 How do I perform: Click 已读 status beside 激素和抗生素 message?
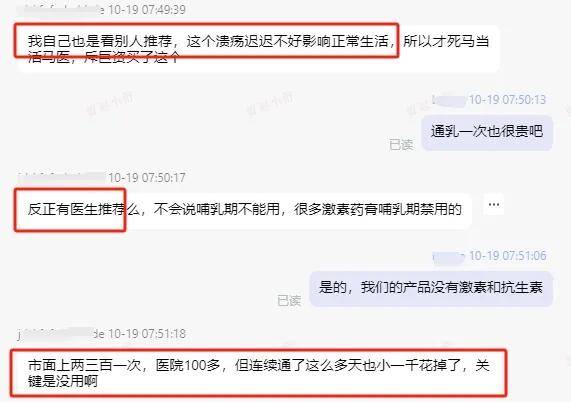pos(289,301)
